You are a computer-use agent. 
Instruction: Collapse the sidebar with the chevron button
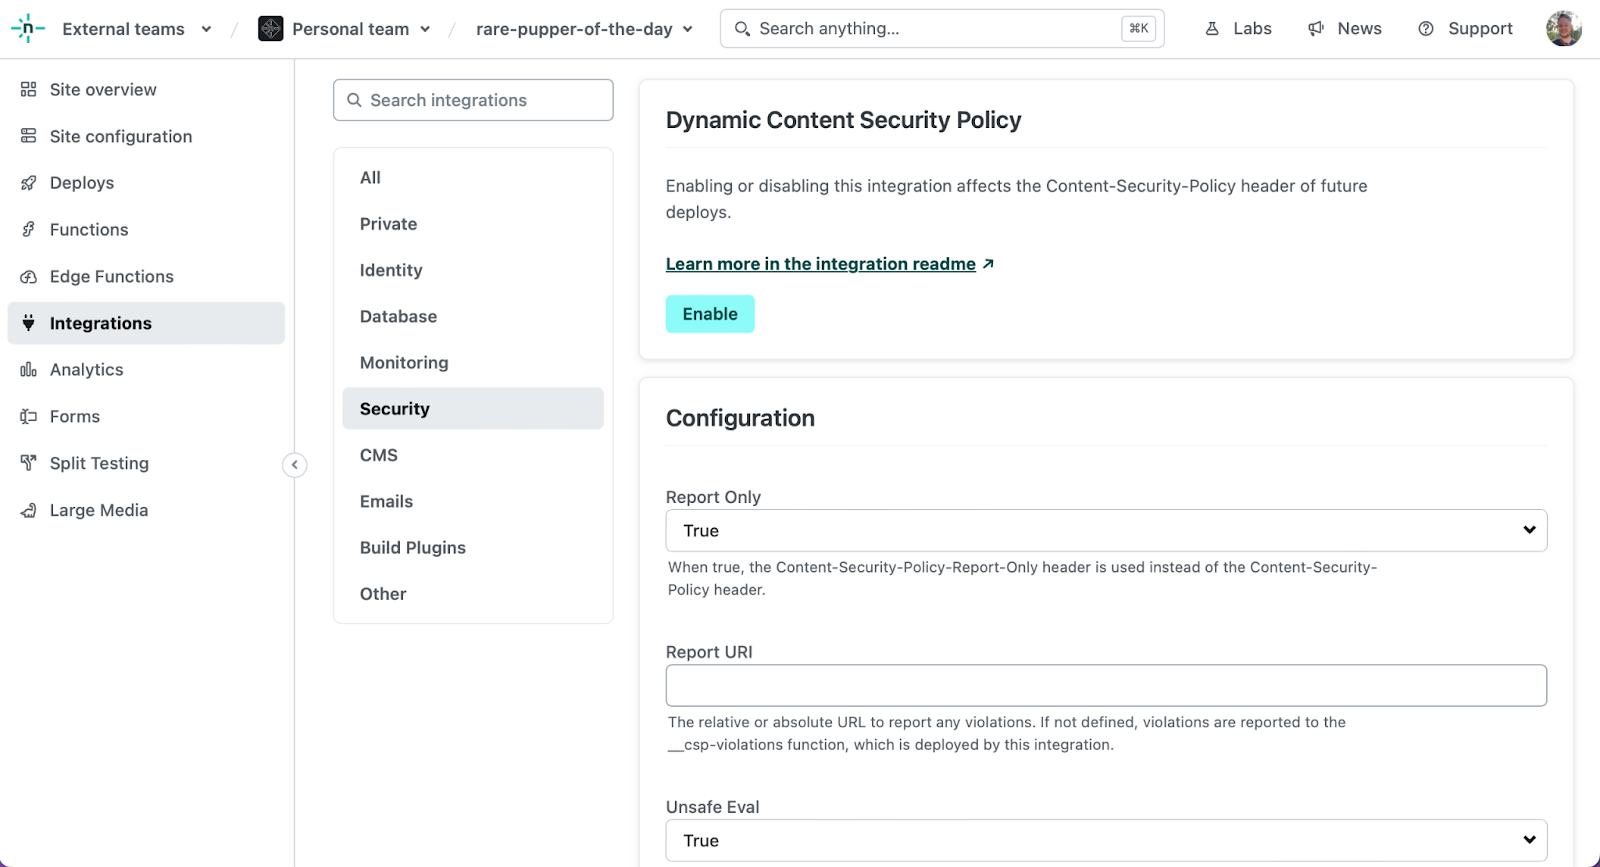[x=294, y=465]
